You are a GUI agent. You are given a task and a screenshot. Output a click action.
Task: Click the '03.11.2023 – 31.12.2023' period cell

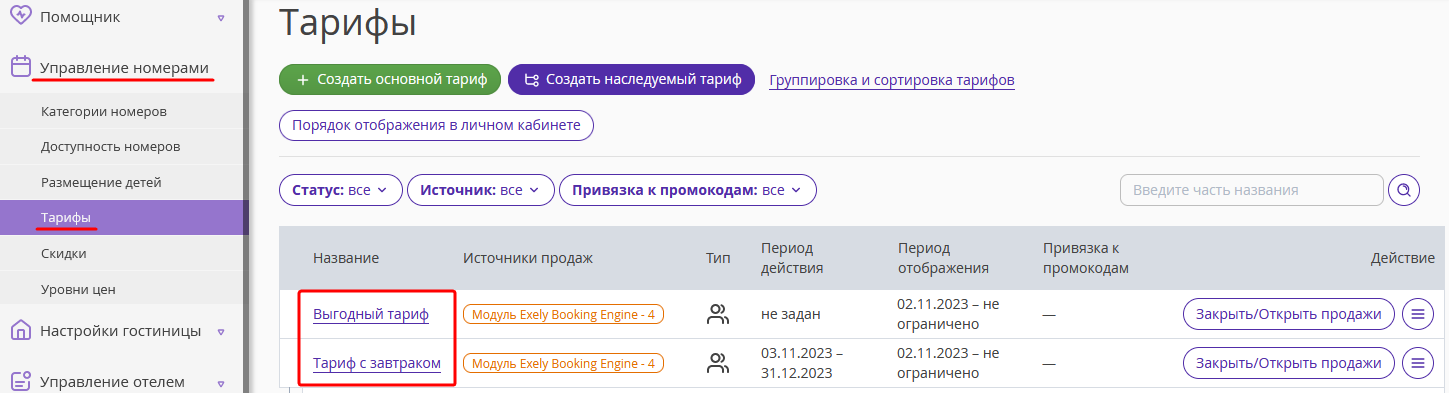(802, 363)
